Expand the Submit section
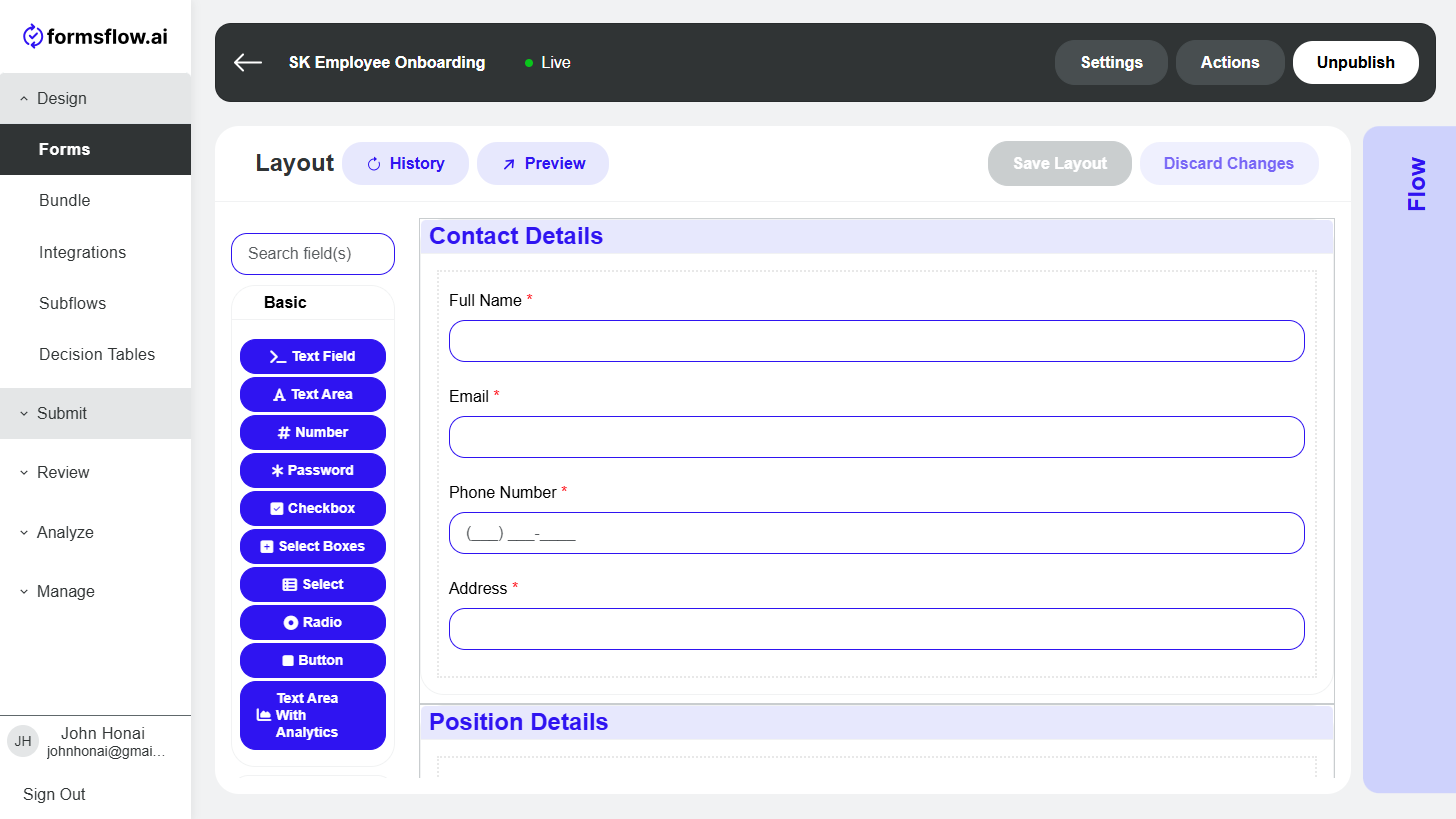1456x819 pixels. [x=95, y=413]
